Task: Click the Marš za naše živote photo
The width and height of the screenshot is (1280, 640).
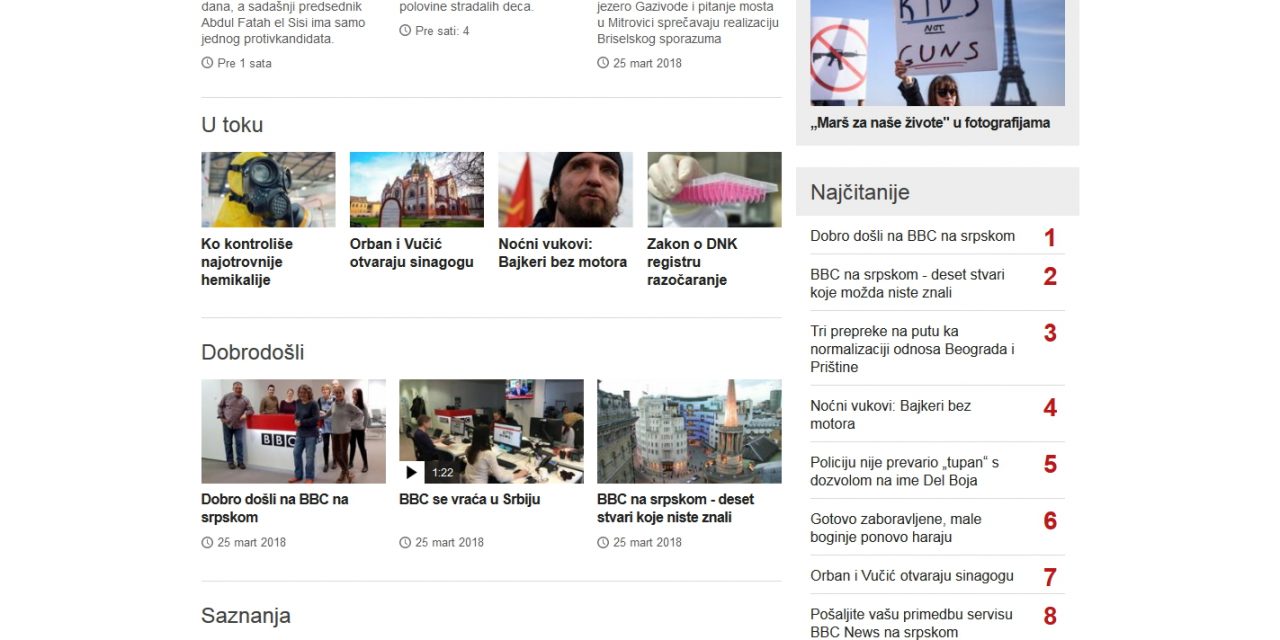Action: (x=938, y=53)
